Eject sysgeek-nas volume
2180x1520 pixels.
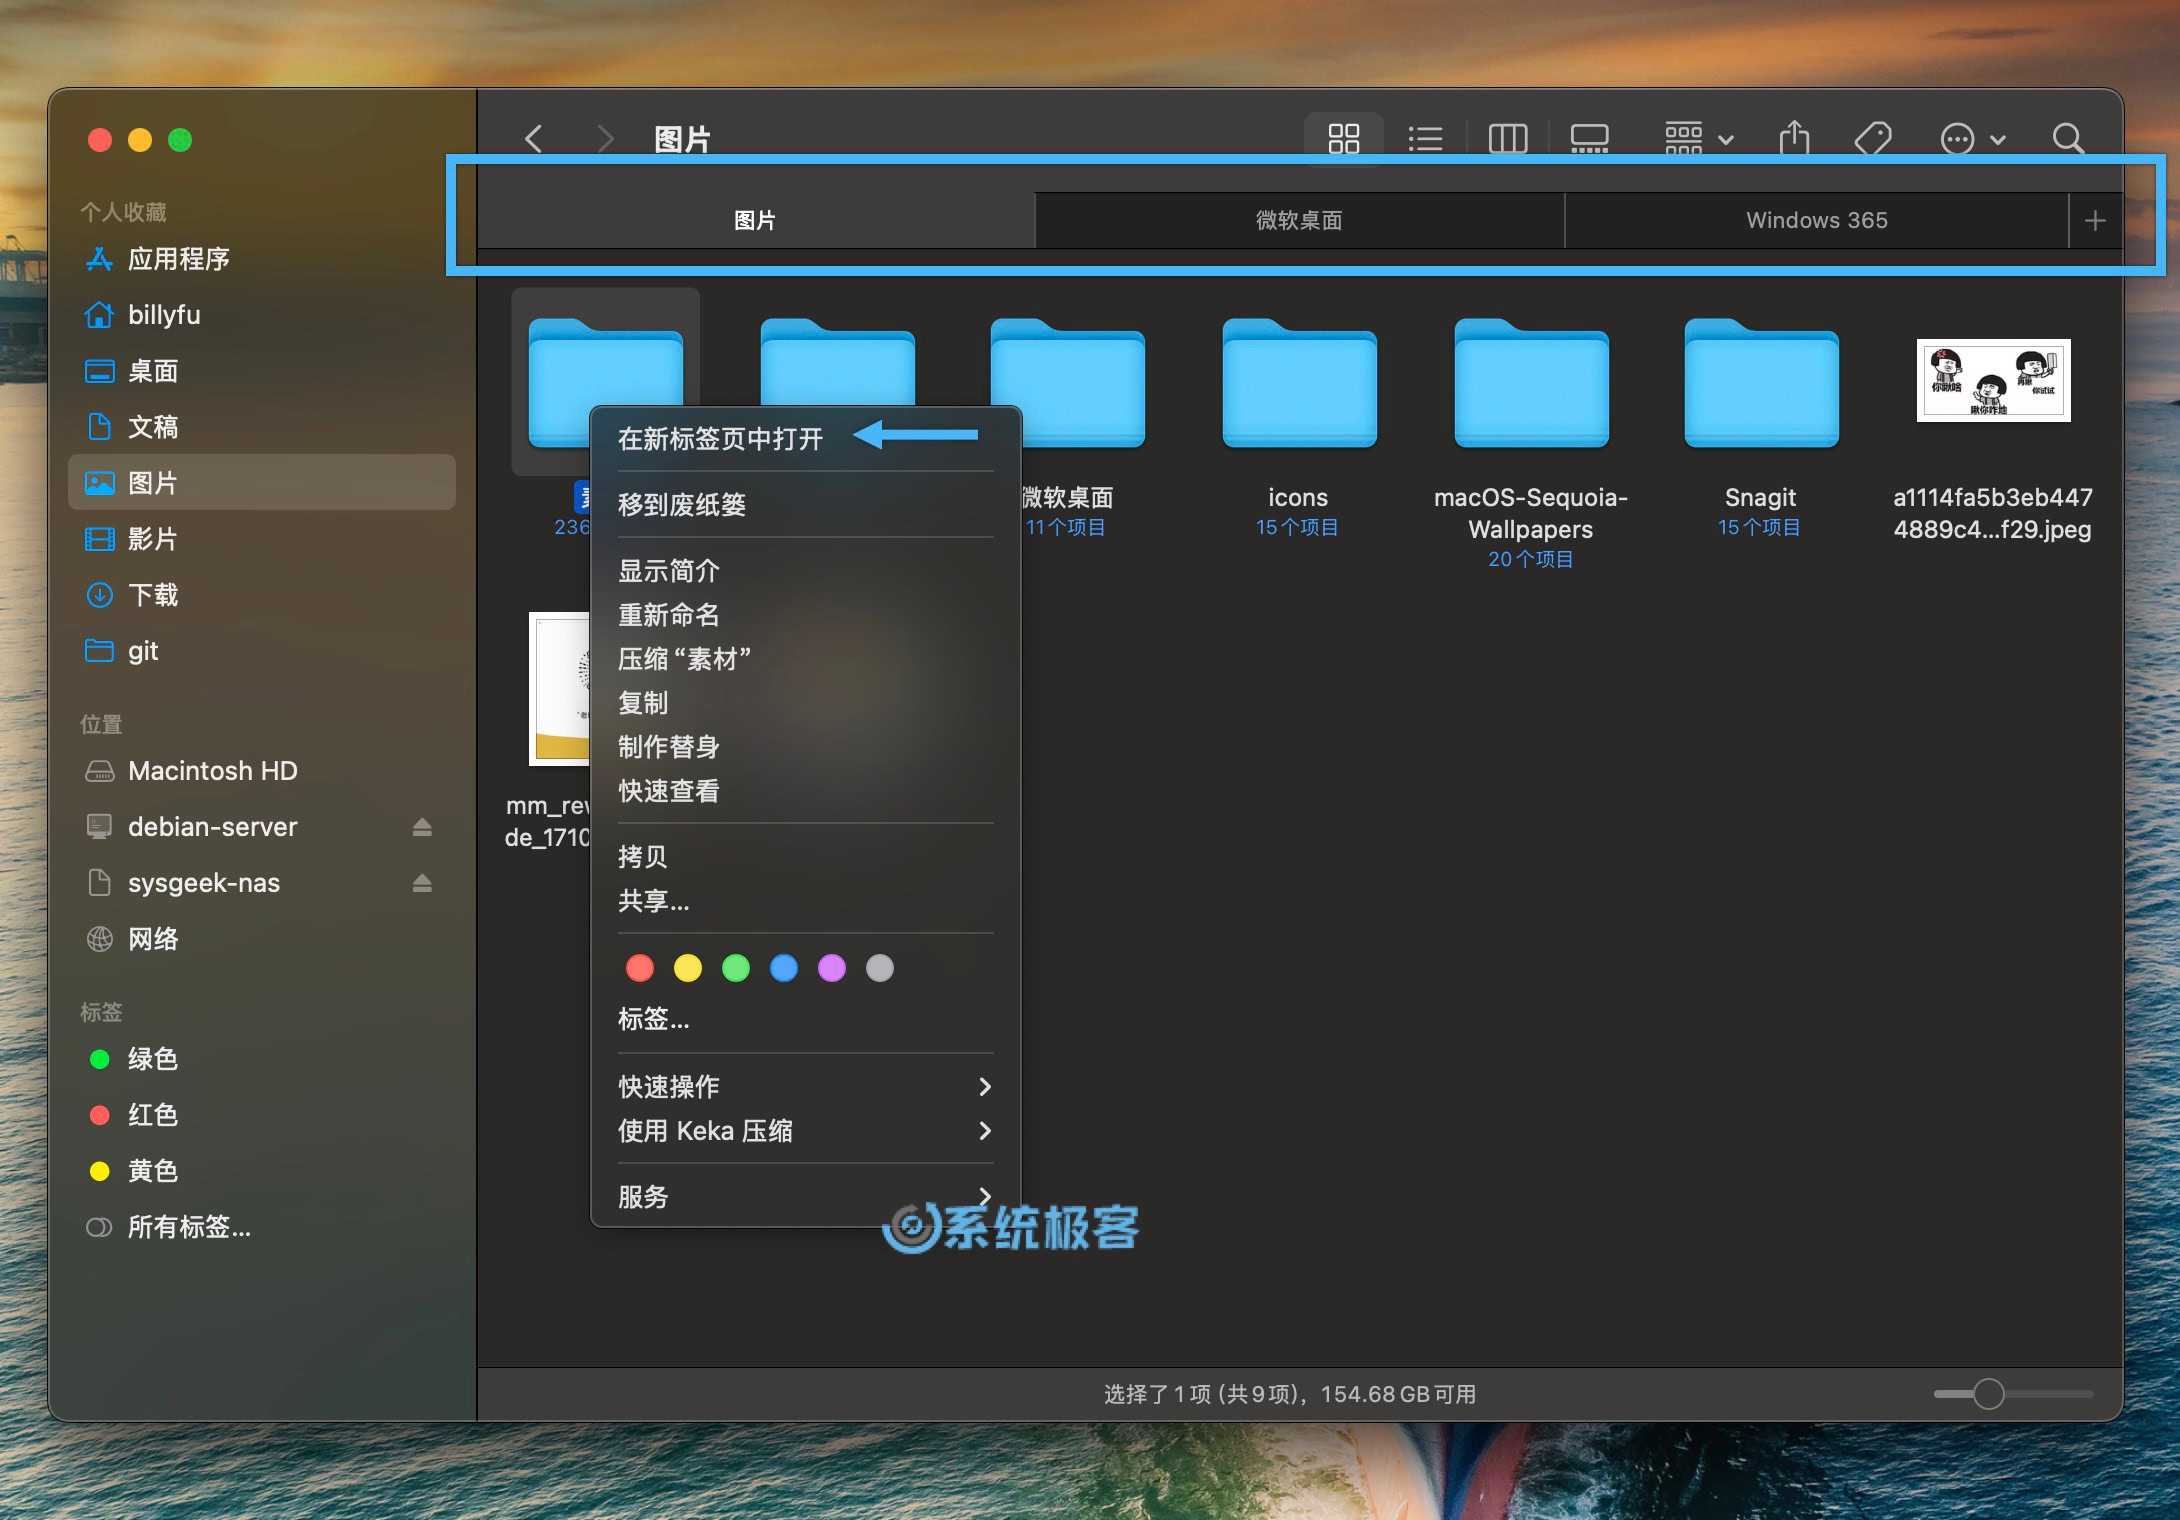(422, 883)
